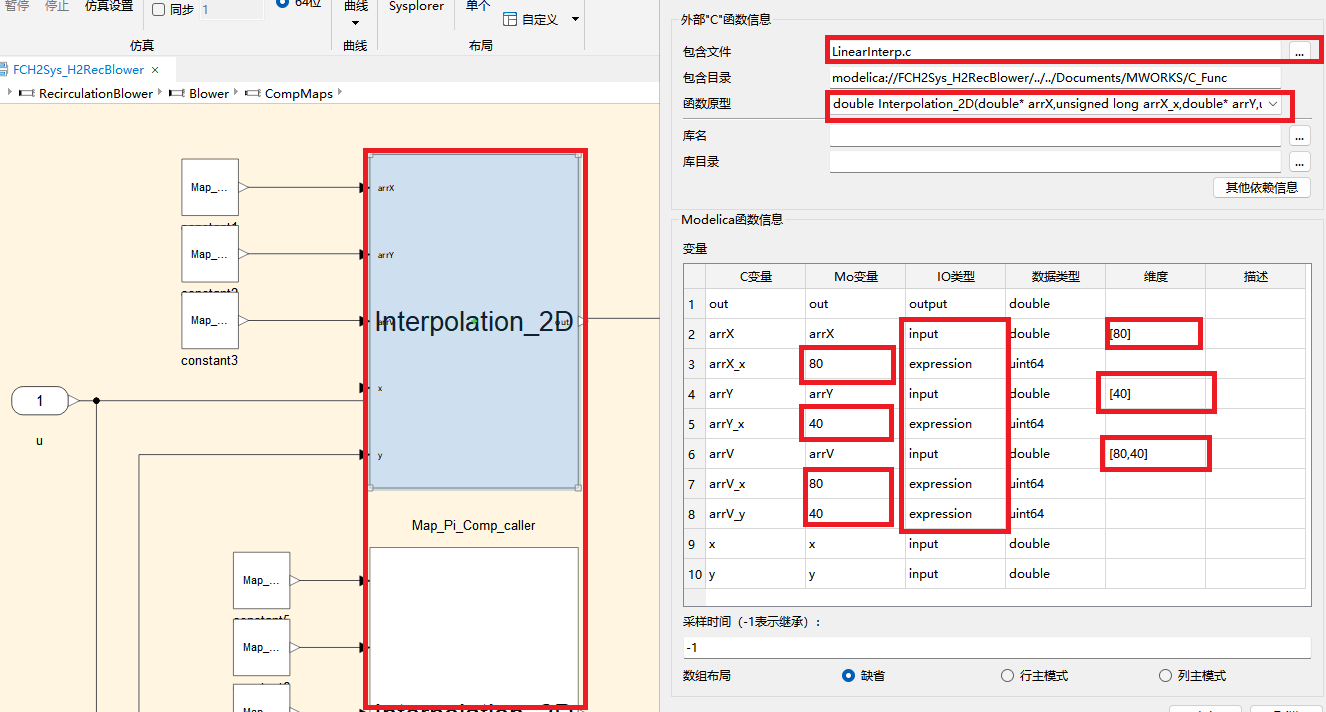Select 行主模式 array layout radio button
Image resolution: width=1326 pixels, height=712 pixels.
click(x=1007, y=676)
